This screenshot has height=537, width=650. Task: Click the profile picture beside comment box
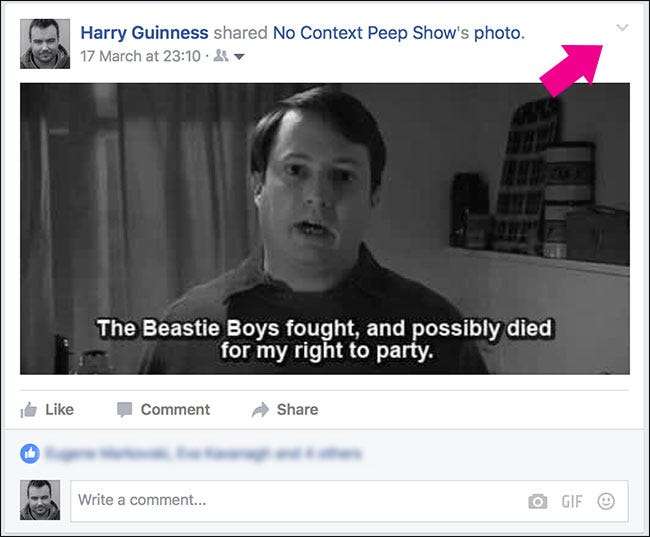40,500
